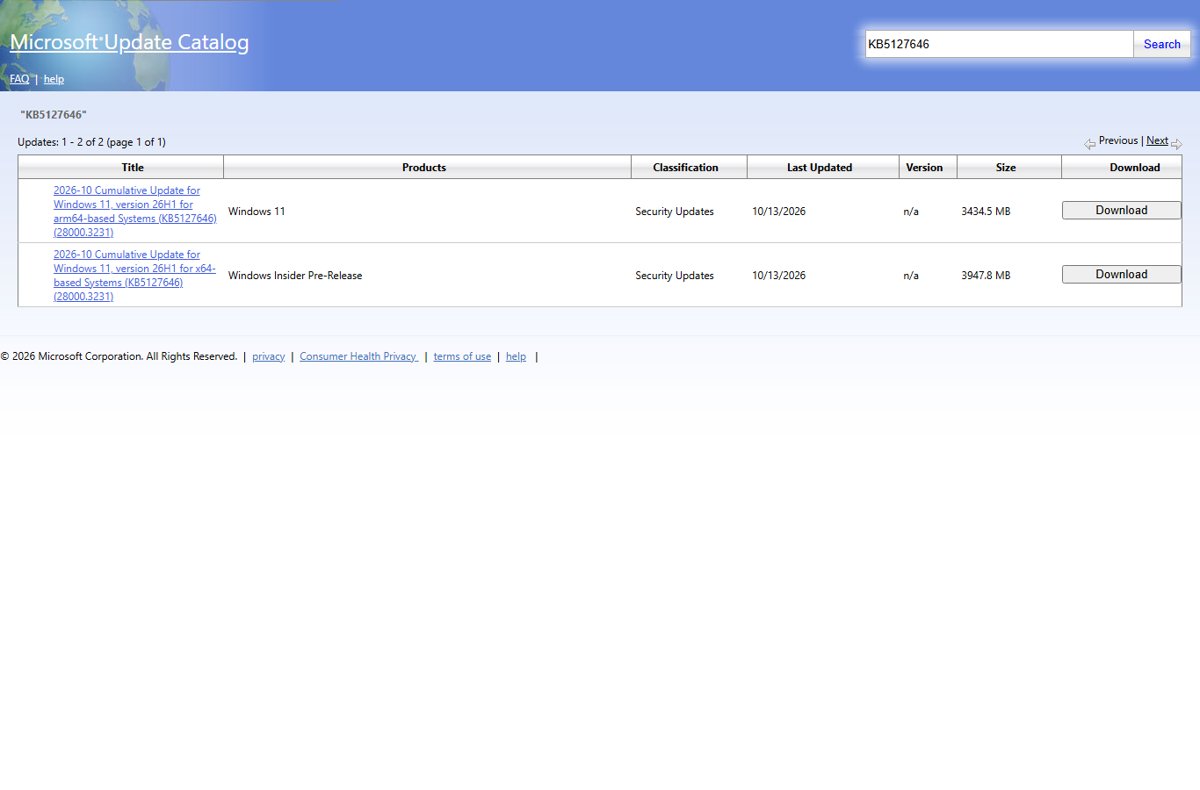The image size is (1200, 790).
Task: Click the Previous pagination text
Action: 1118,141
